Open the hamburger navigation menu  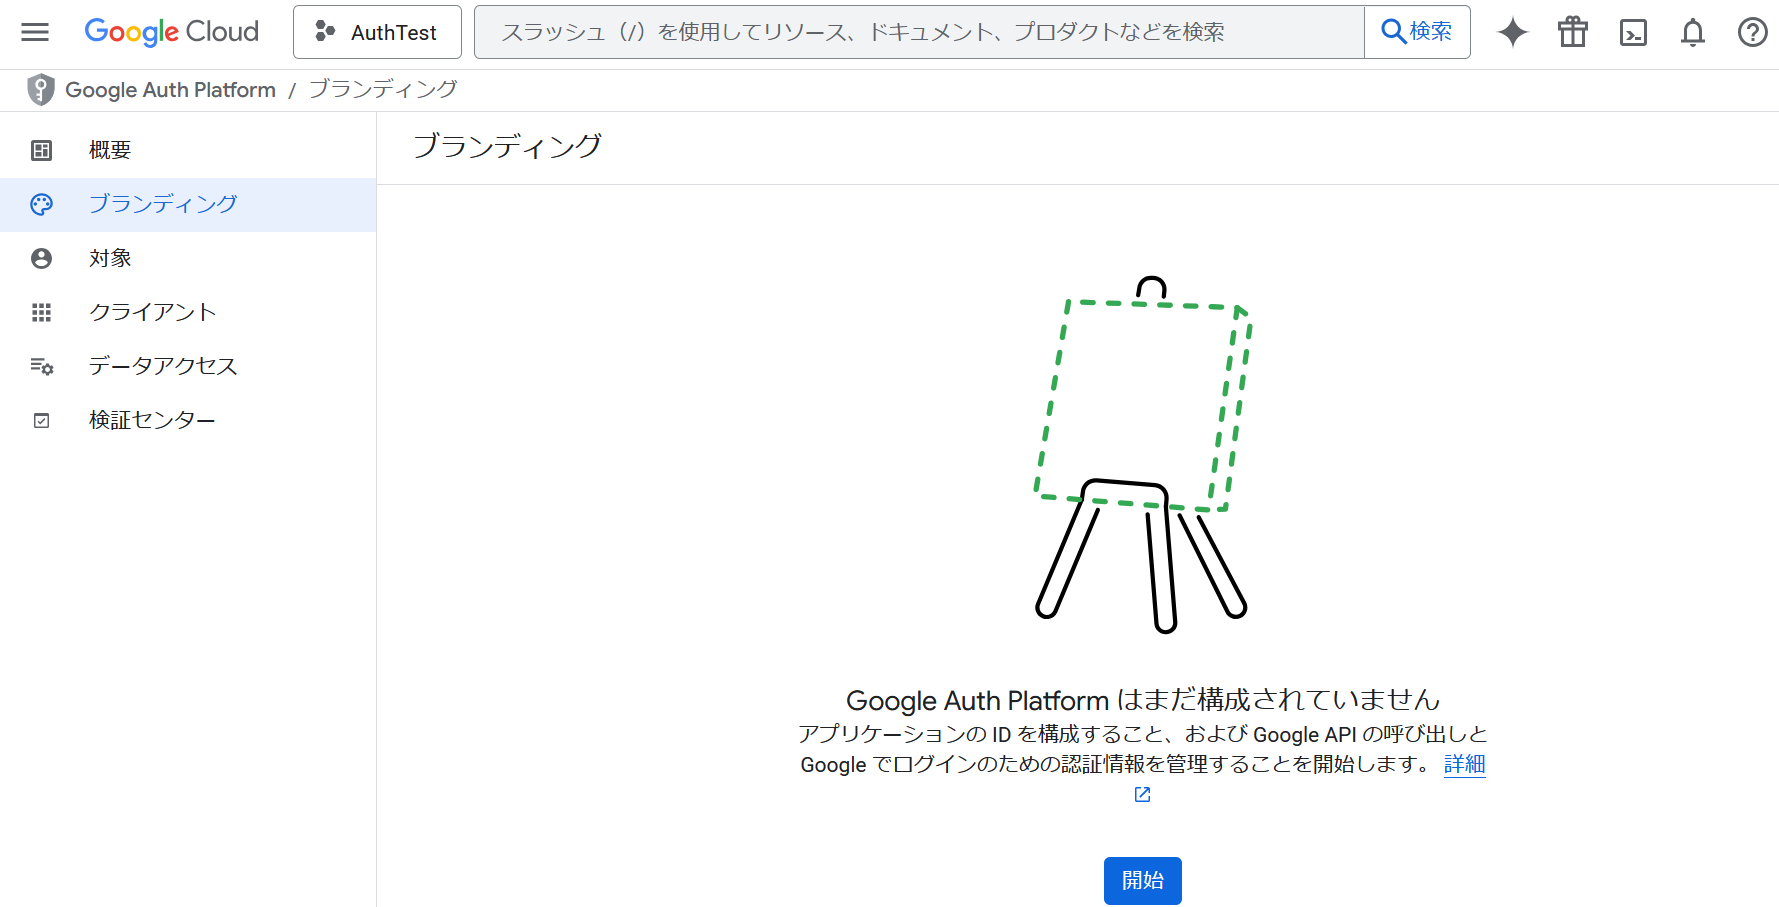point(35,32)
